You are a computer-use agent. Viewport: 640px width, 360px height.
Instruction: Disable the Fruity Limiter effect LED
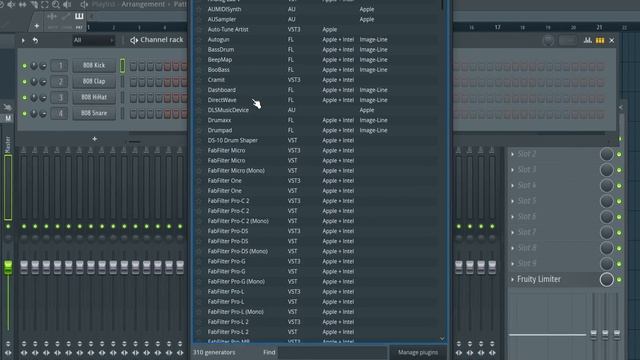point(620,280)
